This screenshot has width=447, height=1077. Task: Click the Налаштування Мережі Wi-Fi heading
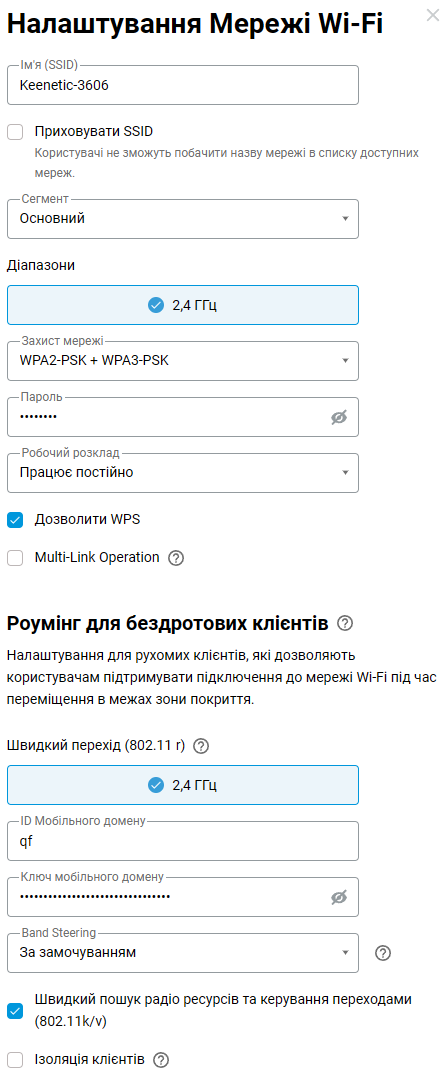pos(196,25)
